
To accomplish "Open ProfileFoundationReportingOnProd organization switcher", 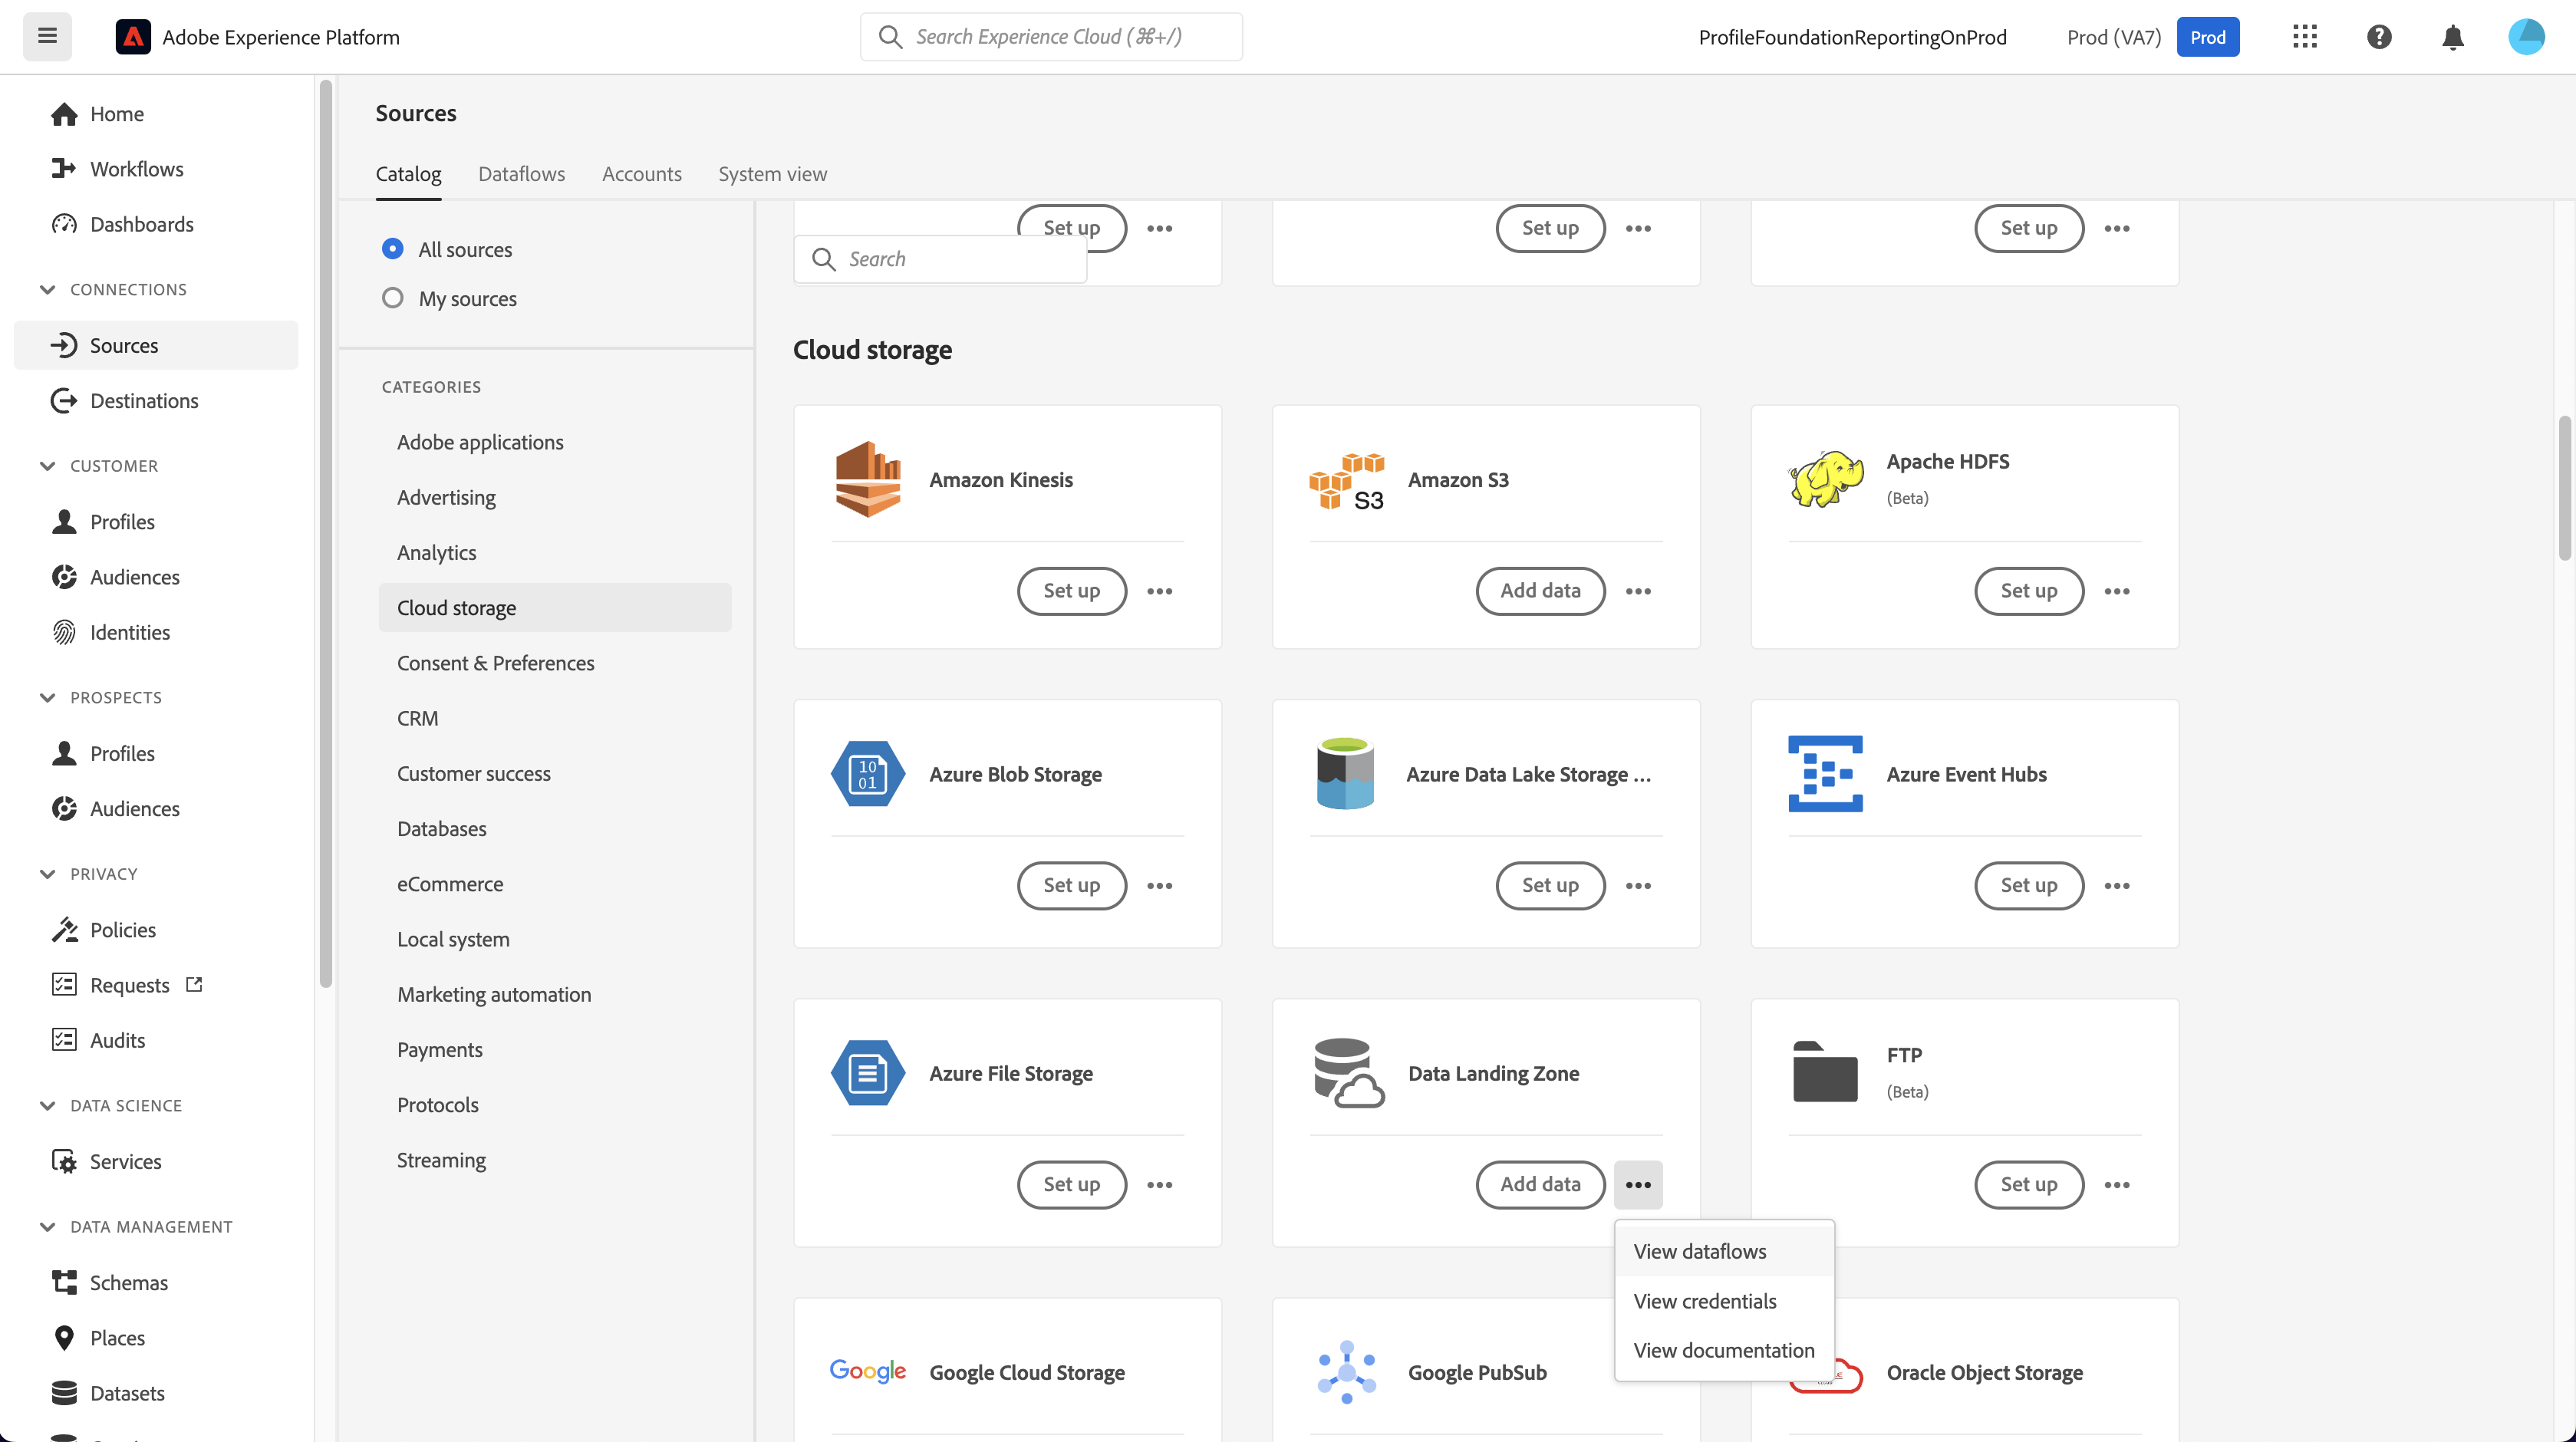I will pos(1852,37).
